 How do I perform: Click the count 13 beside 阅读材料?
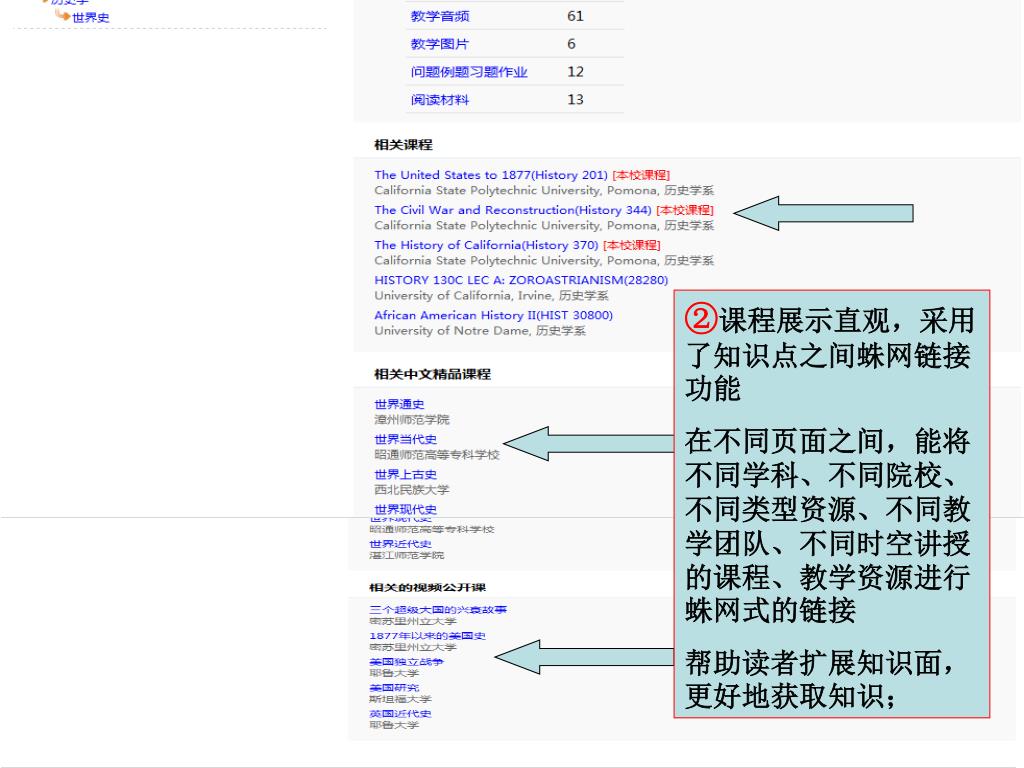coord(575,100)
